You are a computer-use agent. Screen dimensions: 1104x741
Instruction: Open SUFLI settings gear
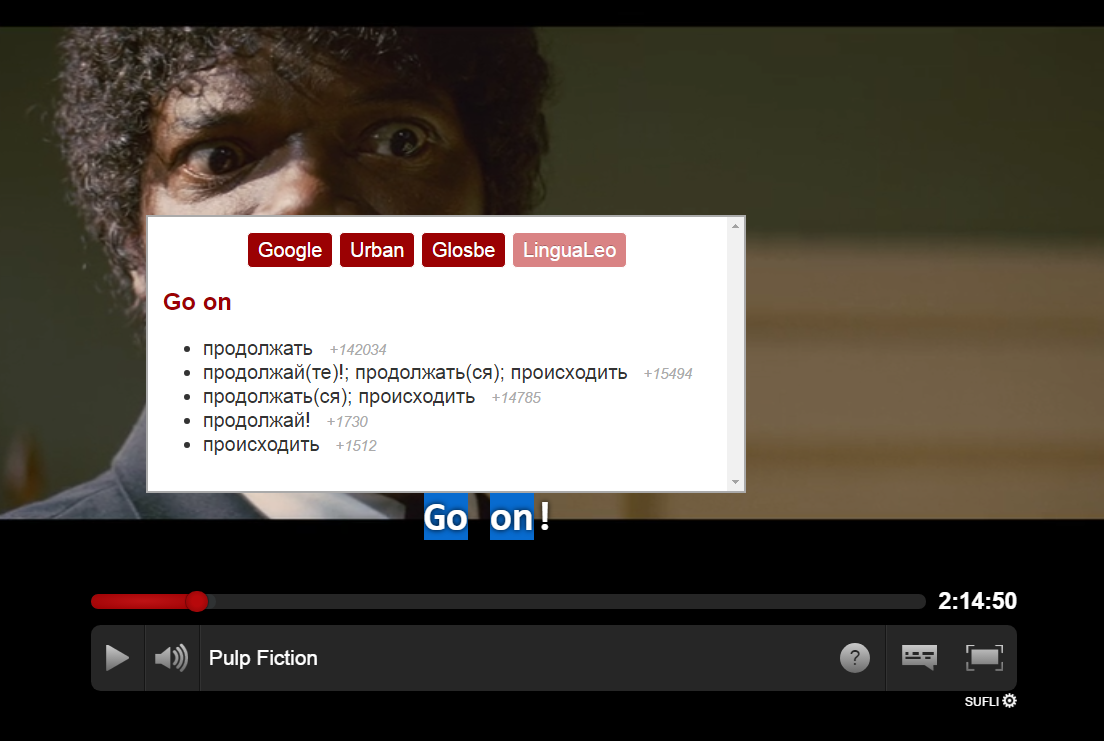[x=1010, y=701]
